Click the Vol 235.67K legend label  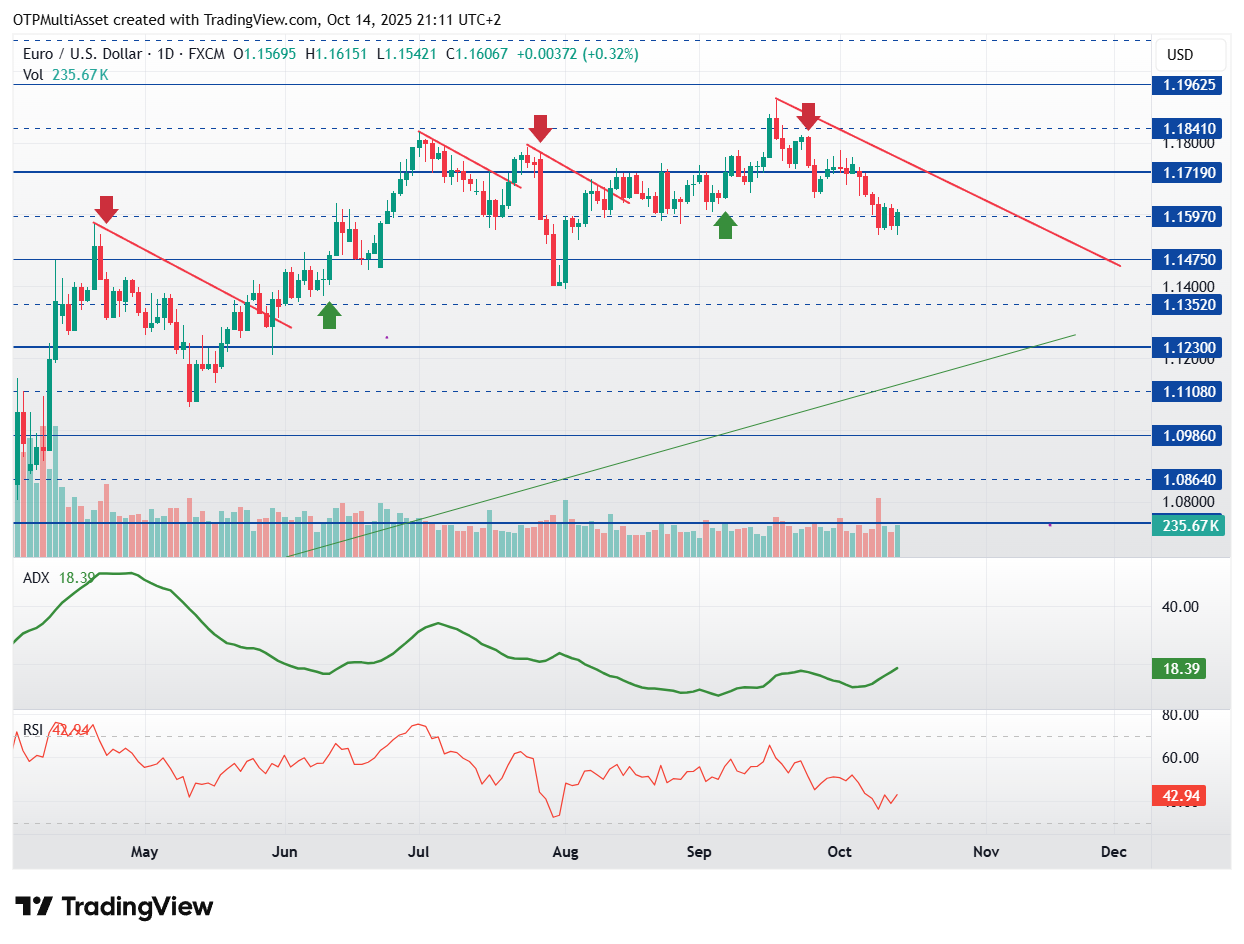[66, 74]
